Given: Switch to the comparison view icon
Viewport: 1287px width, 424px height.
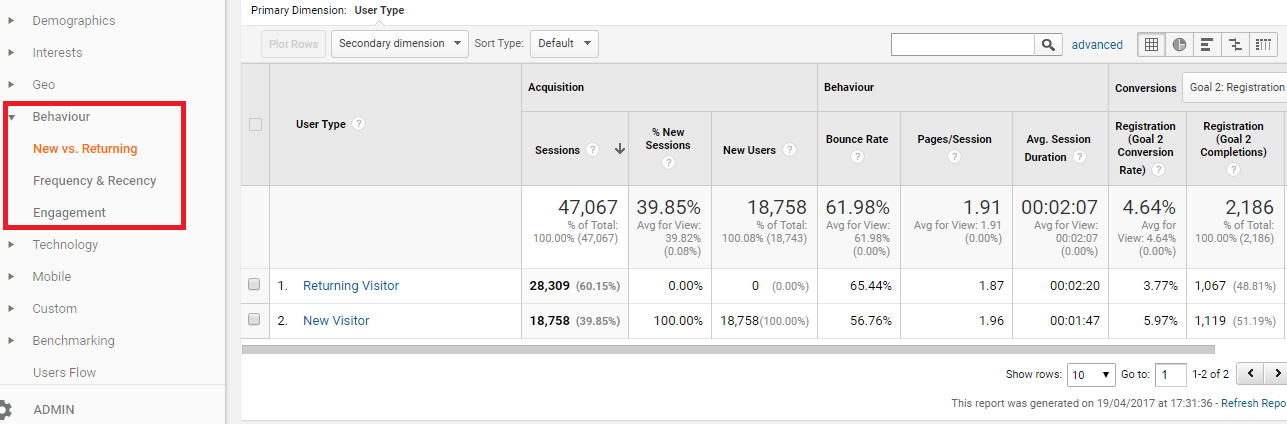Looking at the screenshot, I should coord(1235,44).
